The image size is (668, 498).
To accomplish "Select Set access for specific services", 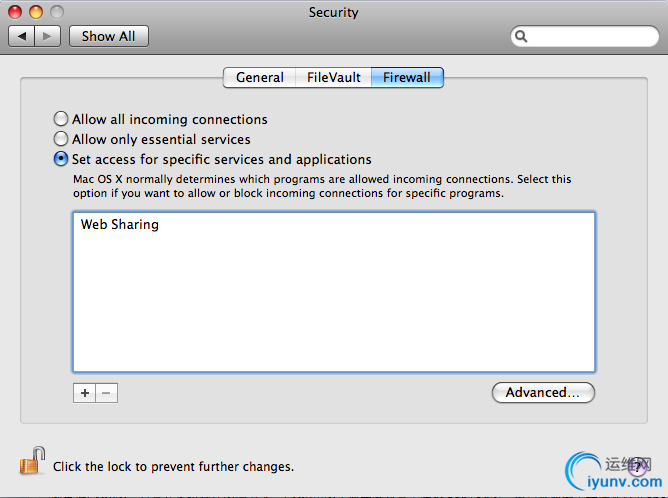I will coord(62,159).
